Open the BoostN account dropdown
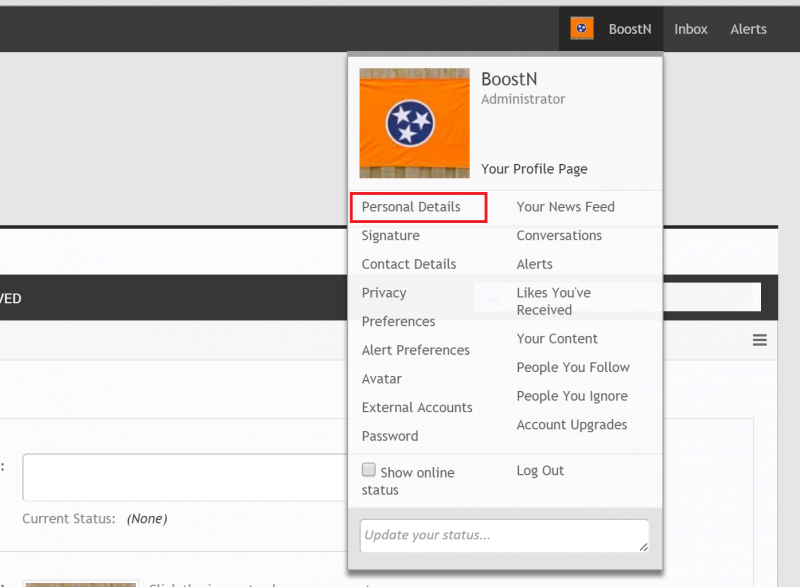The image size is (800, 587). [x=629, y=29]
